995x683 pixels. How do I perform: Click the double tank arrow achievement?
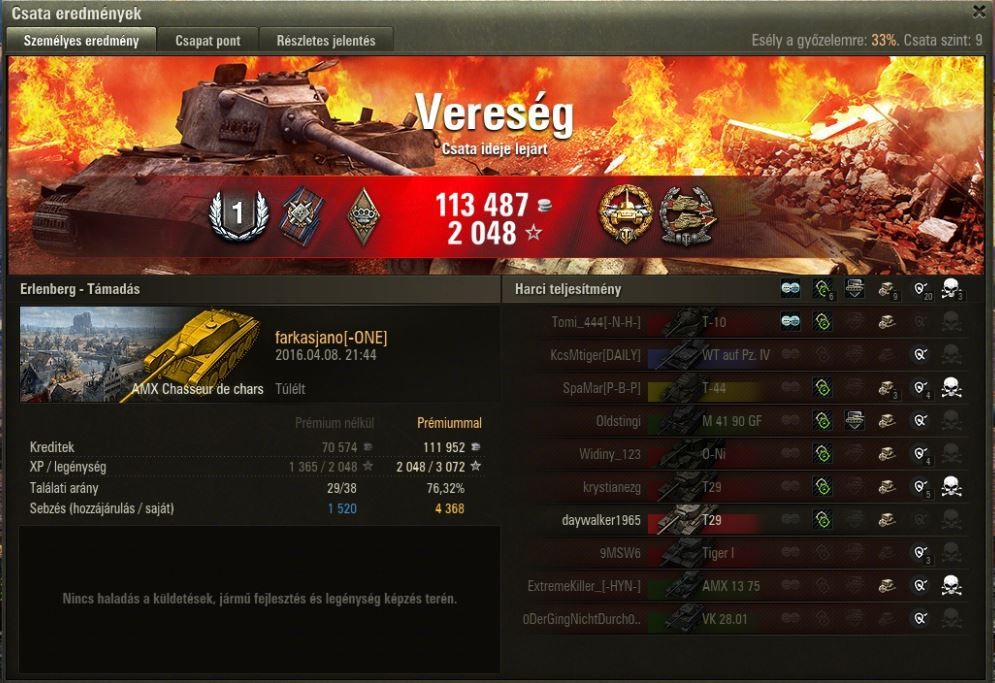(x=686, y=216)
